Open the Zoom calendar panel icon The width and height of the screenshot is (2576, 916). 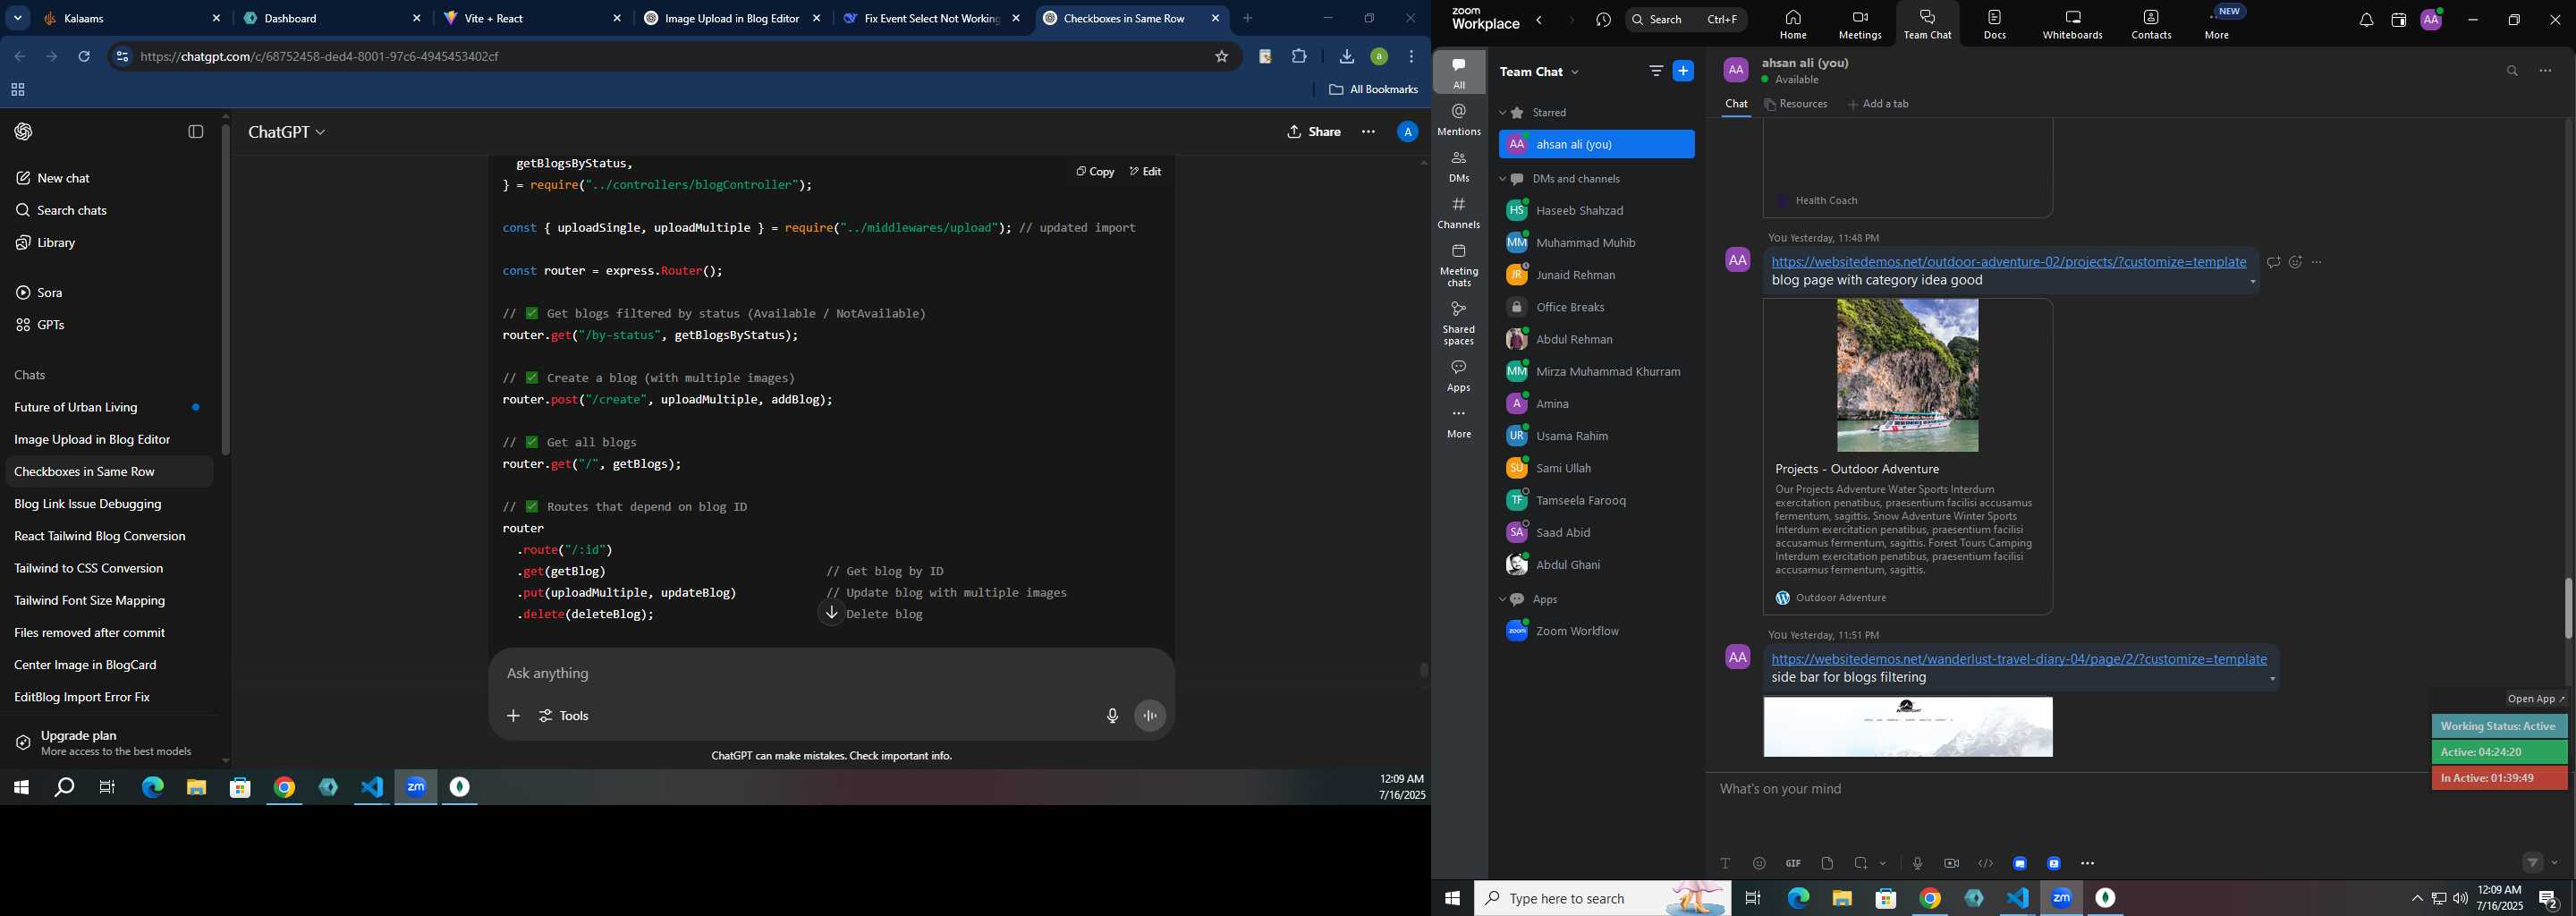pos(2398,20)
